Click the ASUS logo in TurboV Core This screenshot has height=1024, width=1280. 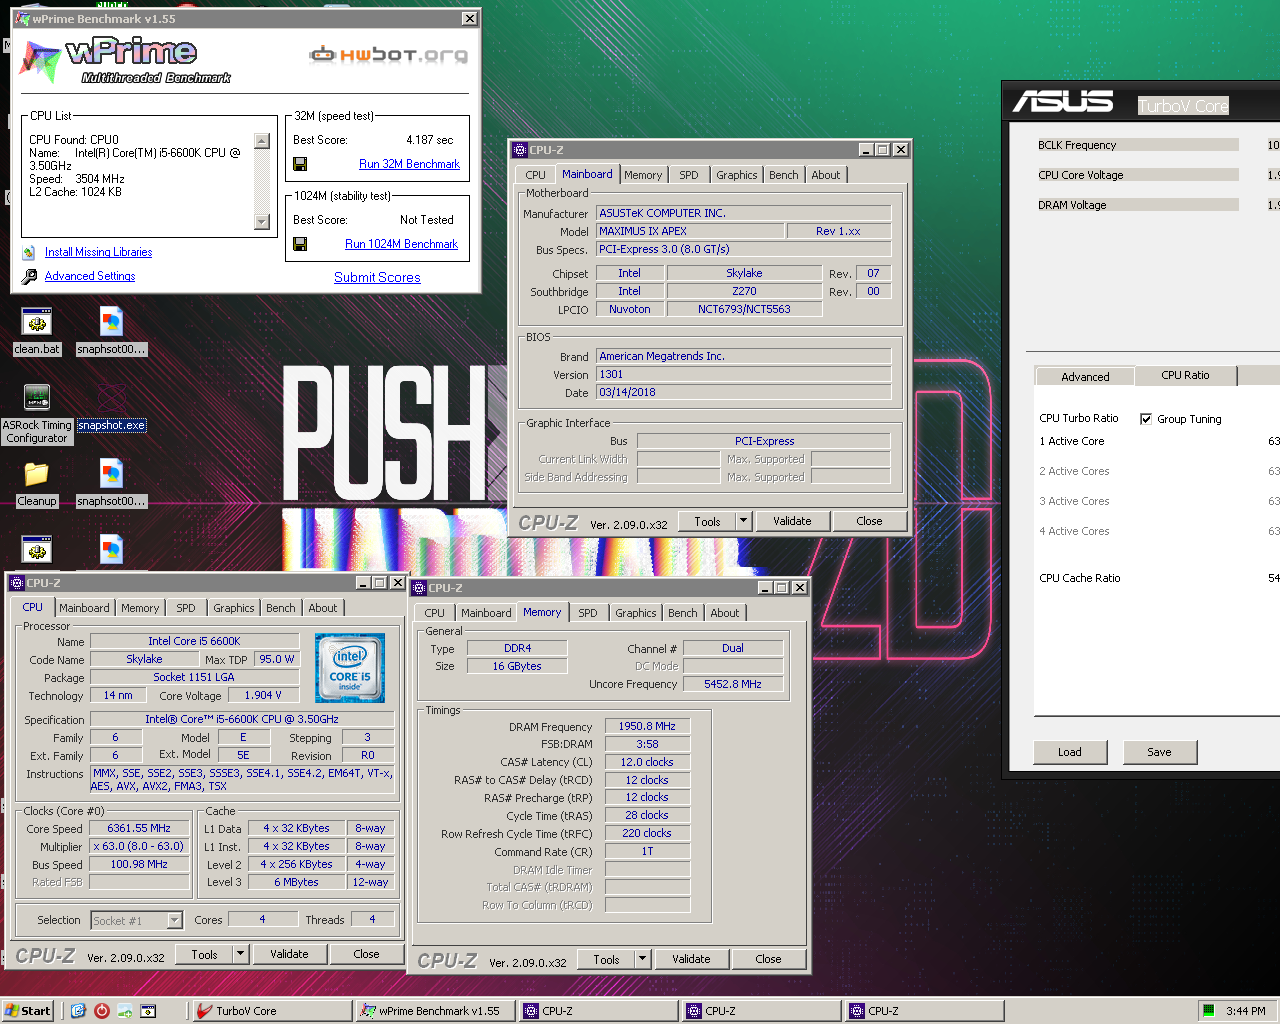coord(1062,102)
